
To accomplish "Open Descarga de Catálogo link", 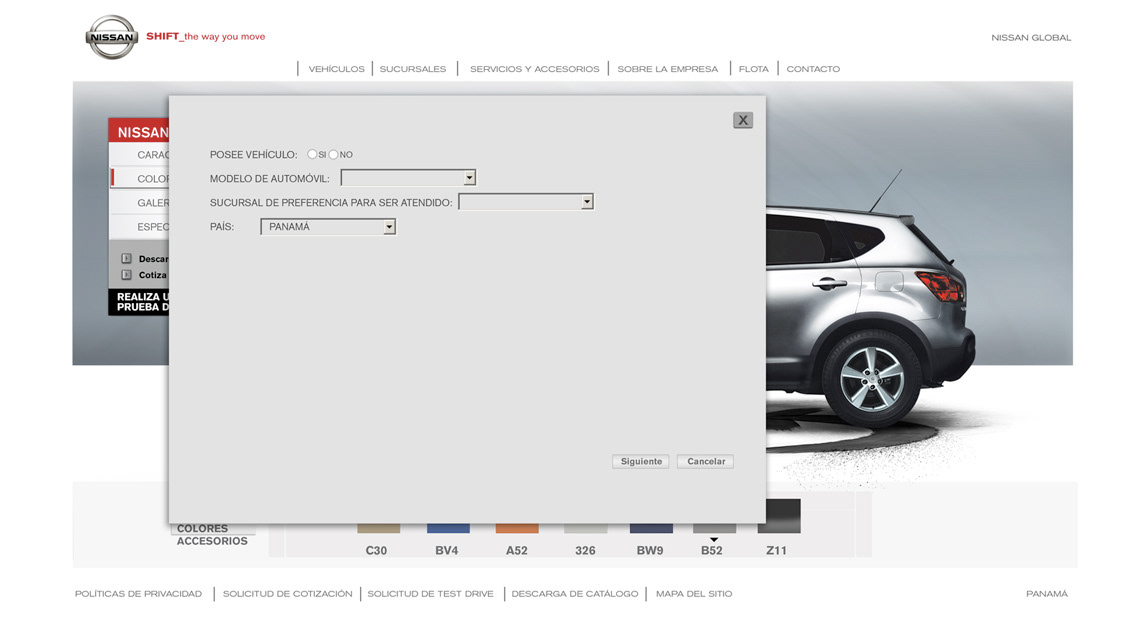I will point(575,594).
